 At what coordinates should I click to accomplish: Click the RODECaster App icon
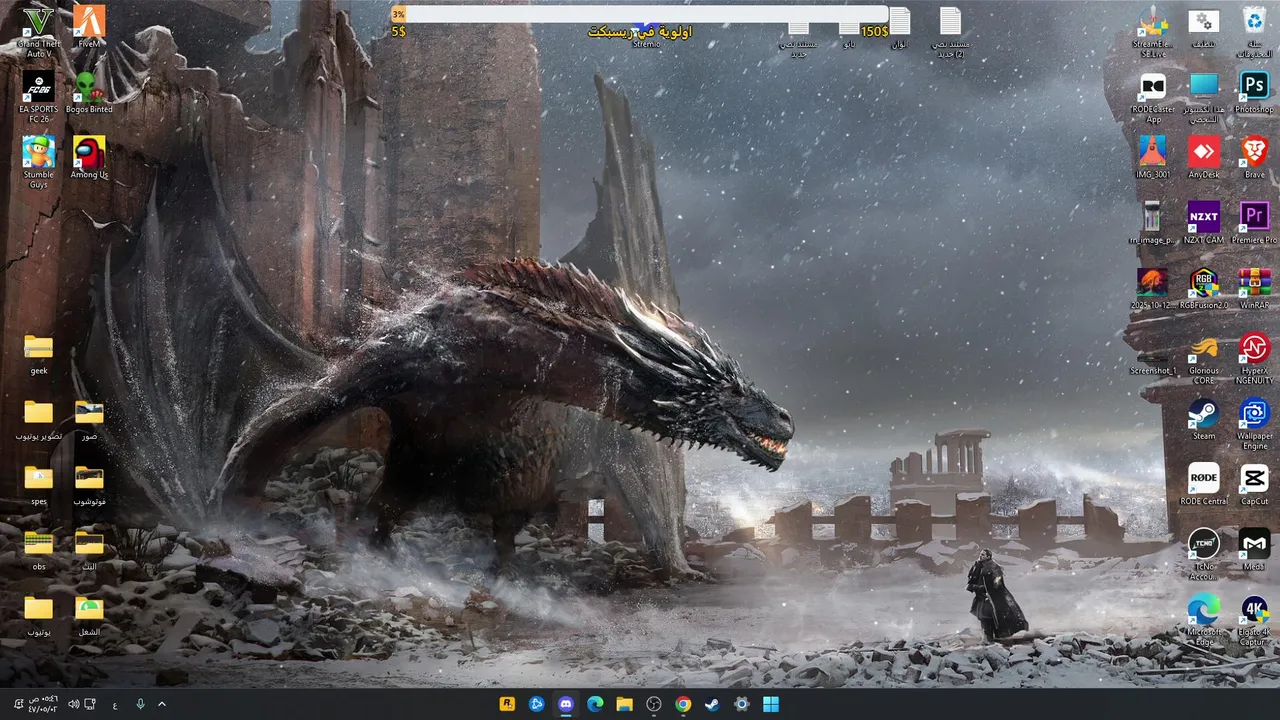point(1153,97)
